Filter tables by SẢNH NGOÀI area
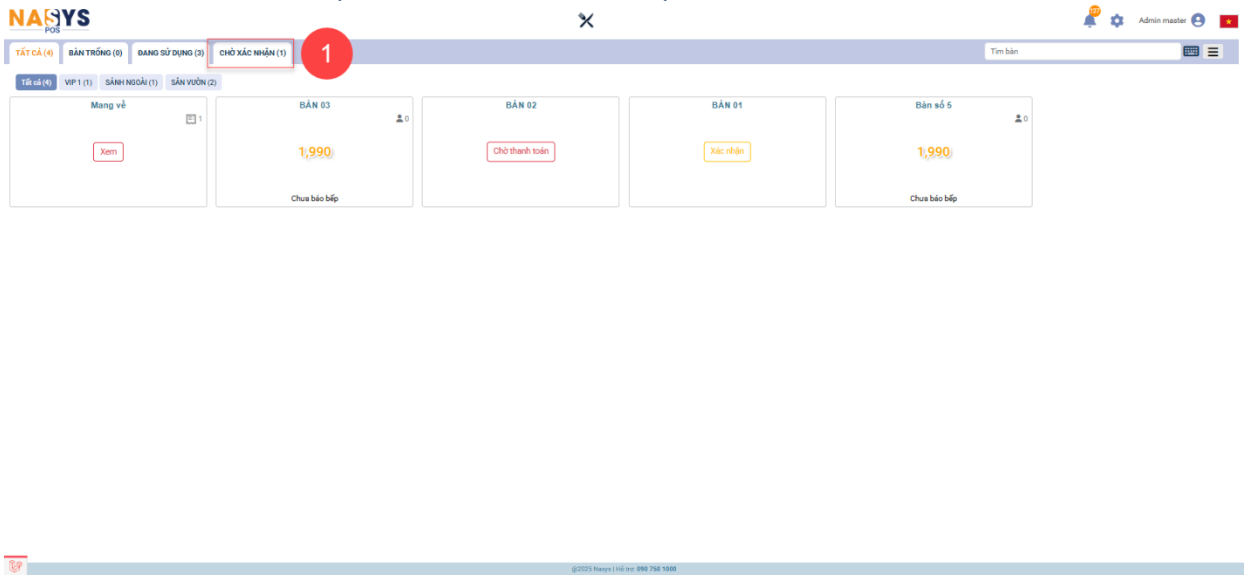Viewport: 1256px width, 580px height. tap(131, 83)
